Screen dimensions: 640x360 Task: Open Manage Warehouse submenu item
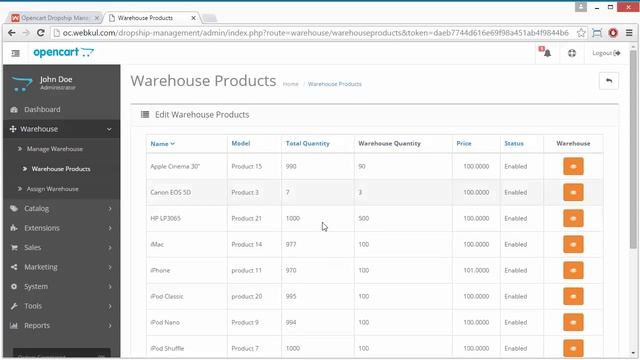(55, 149)
